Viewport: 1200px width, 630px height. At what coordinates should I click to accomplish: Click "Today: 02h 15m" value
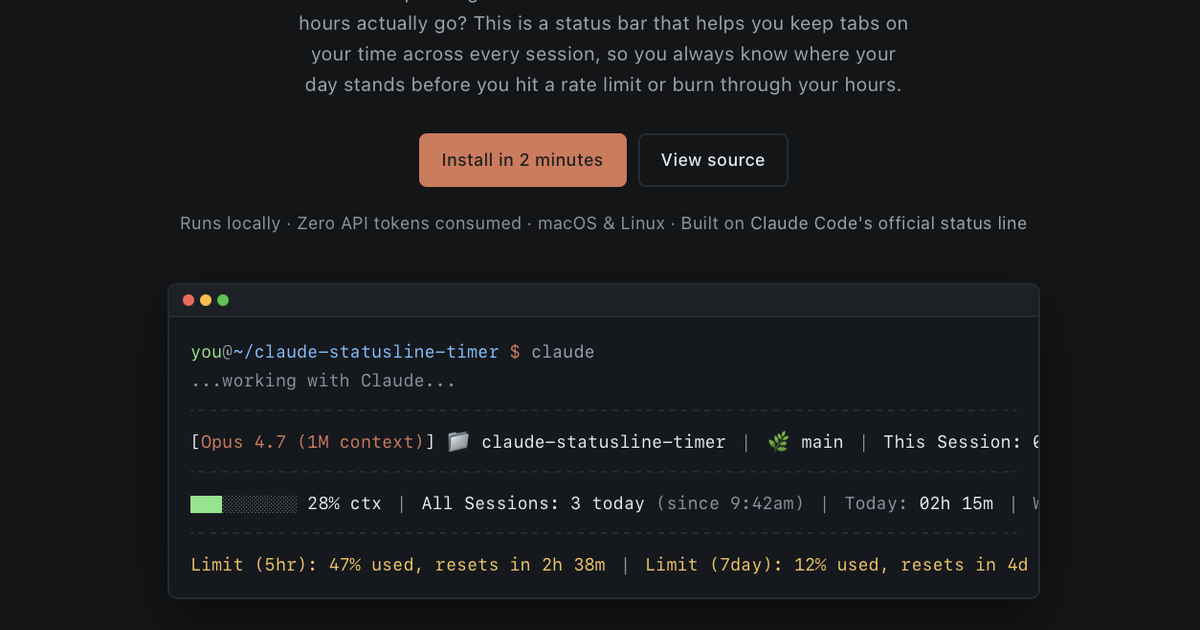pyautogui.click(x=919, y=503)
